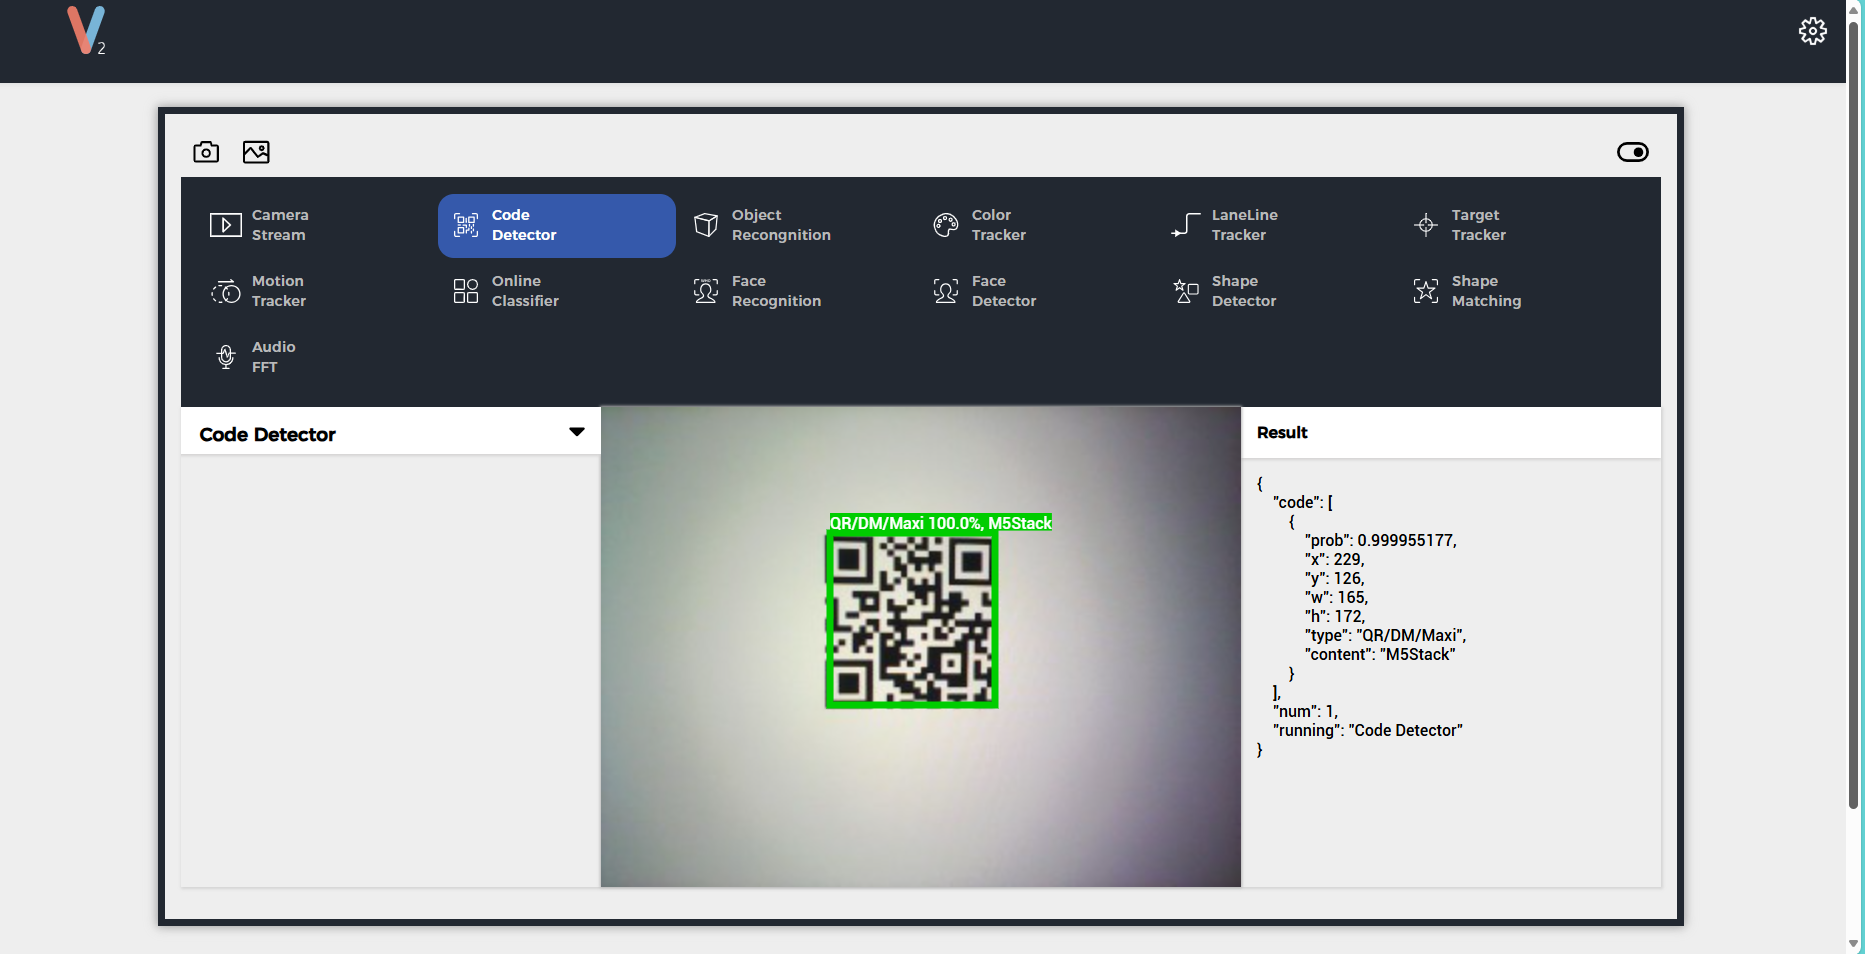Select the LaneLine Tracker icon

1186,225
